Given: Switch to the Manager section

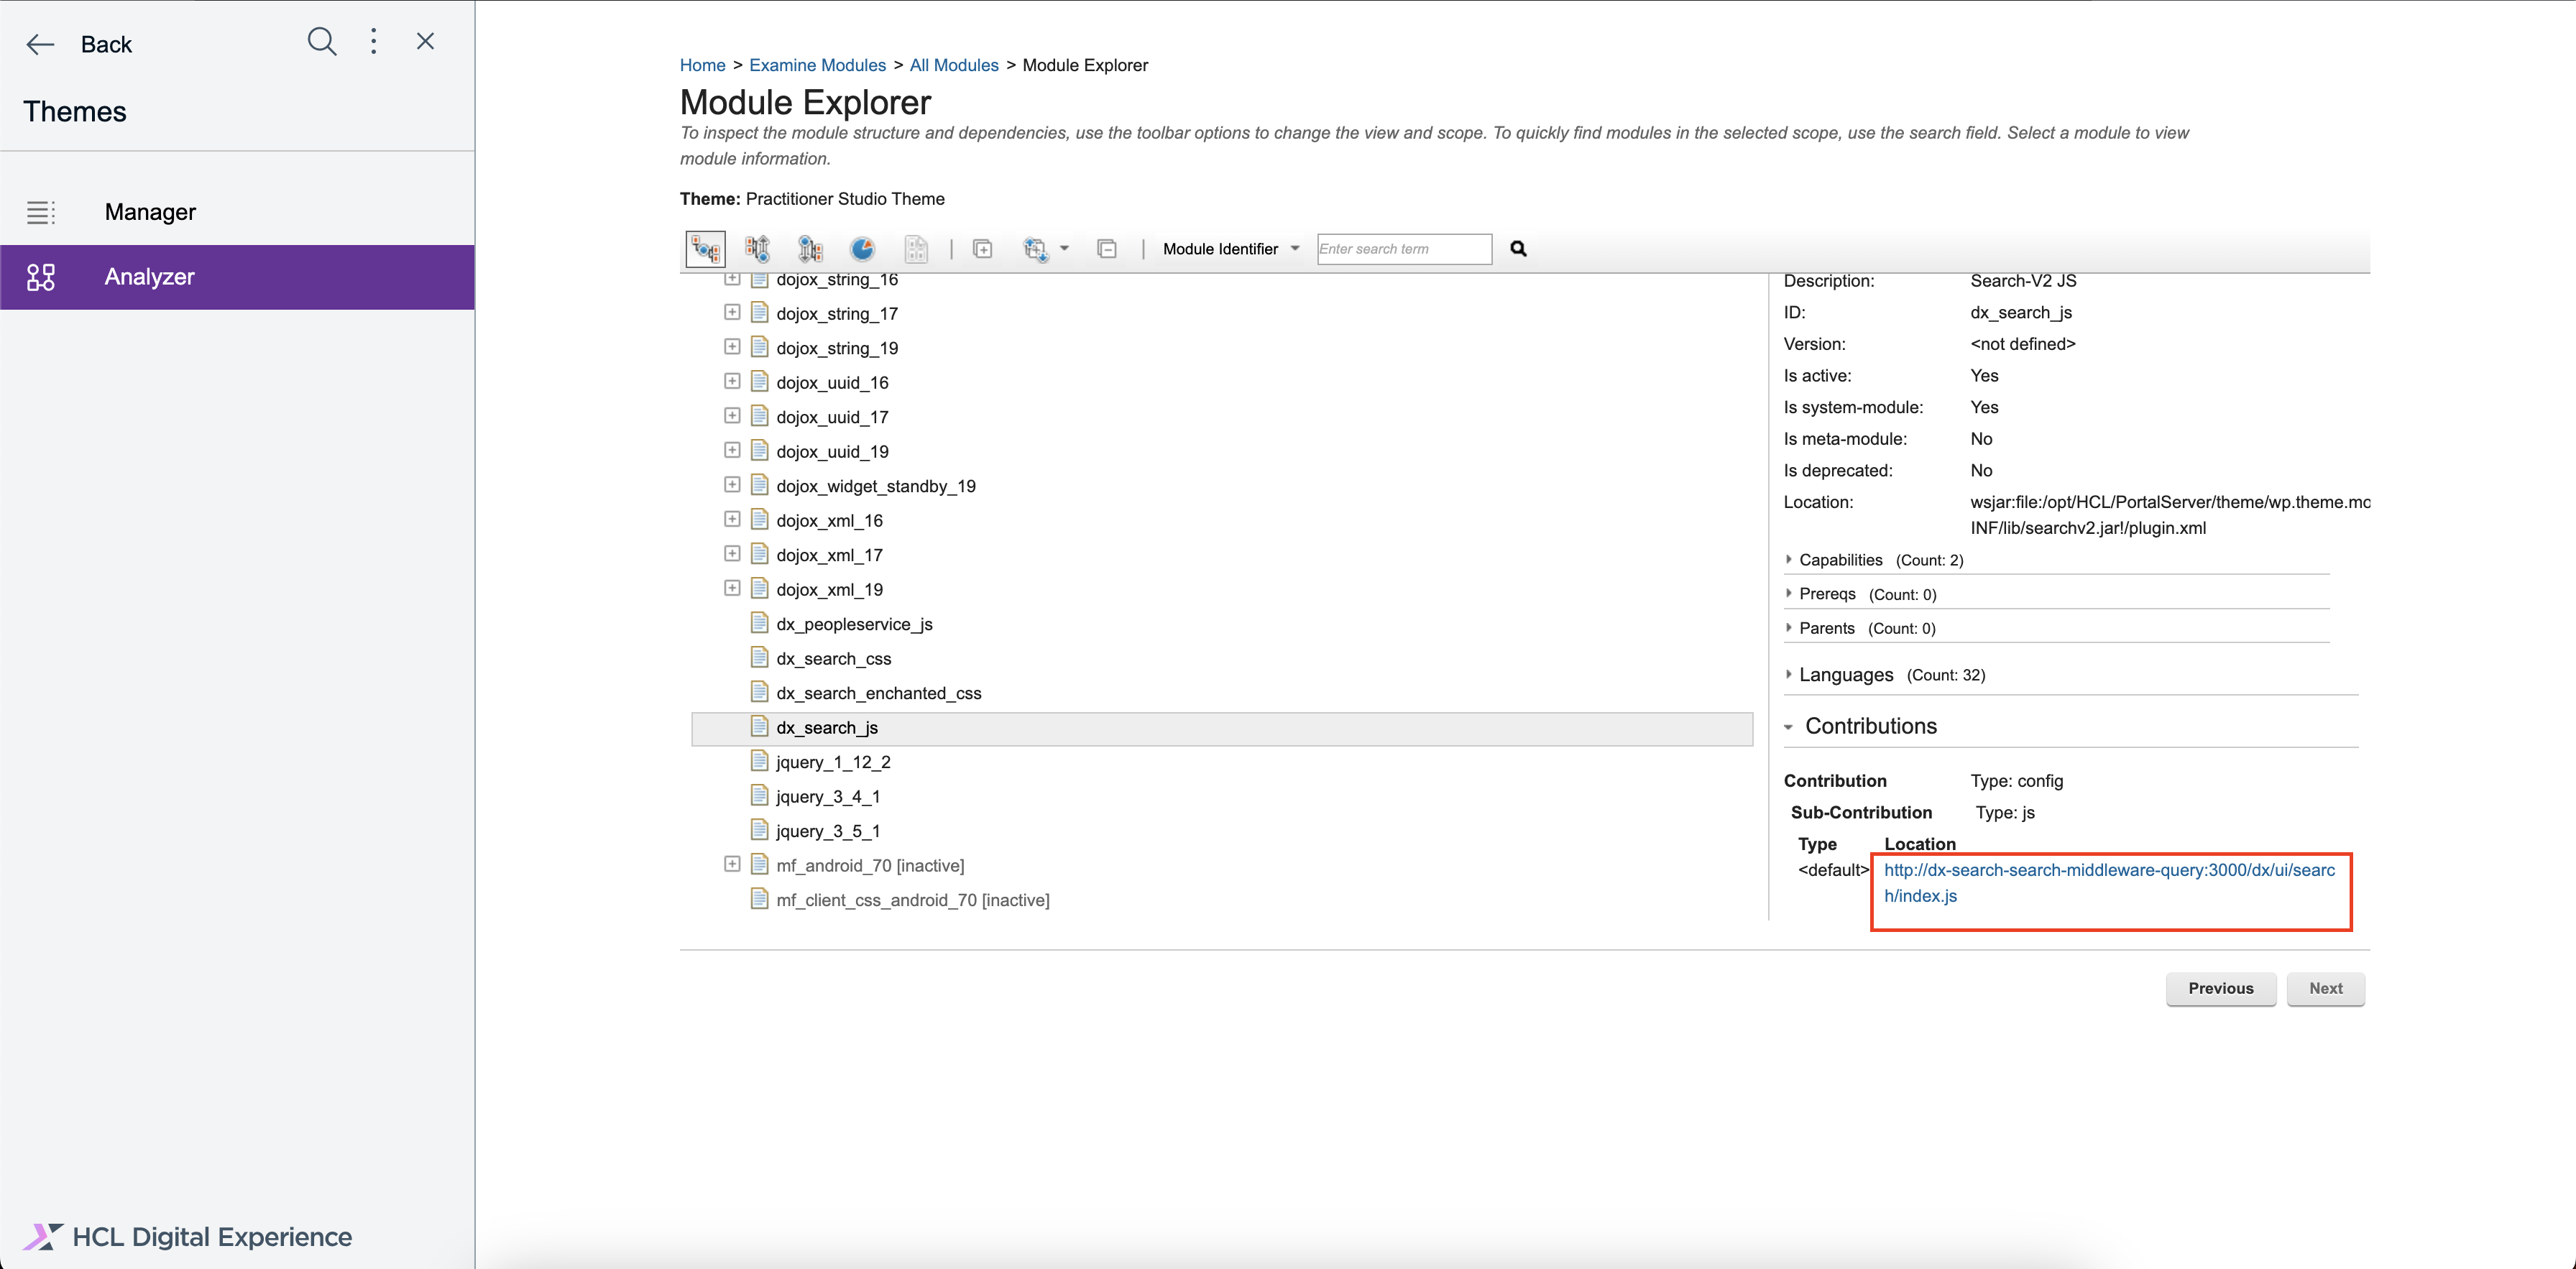Looking at the screenshot, I should coord(149,211).
